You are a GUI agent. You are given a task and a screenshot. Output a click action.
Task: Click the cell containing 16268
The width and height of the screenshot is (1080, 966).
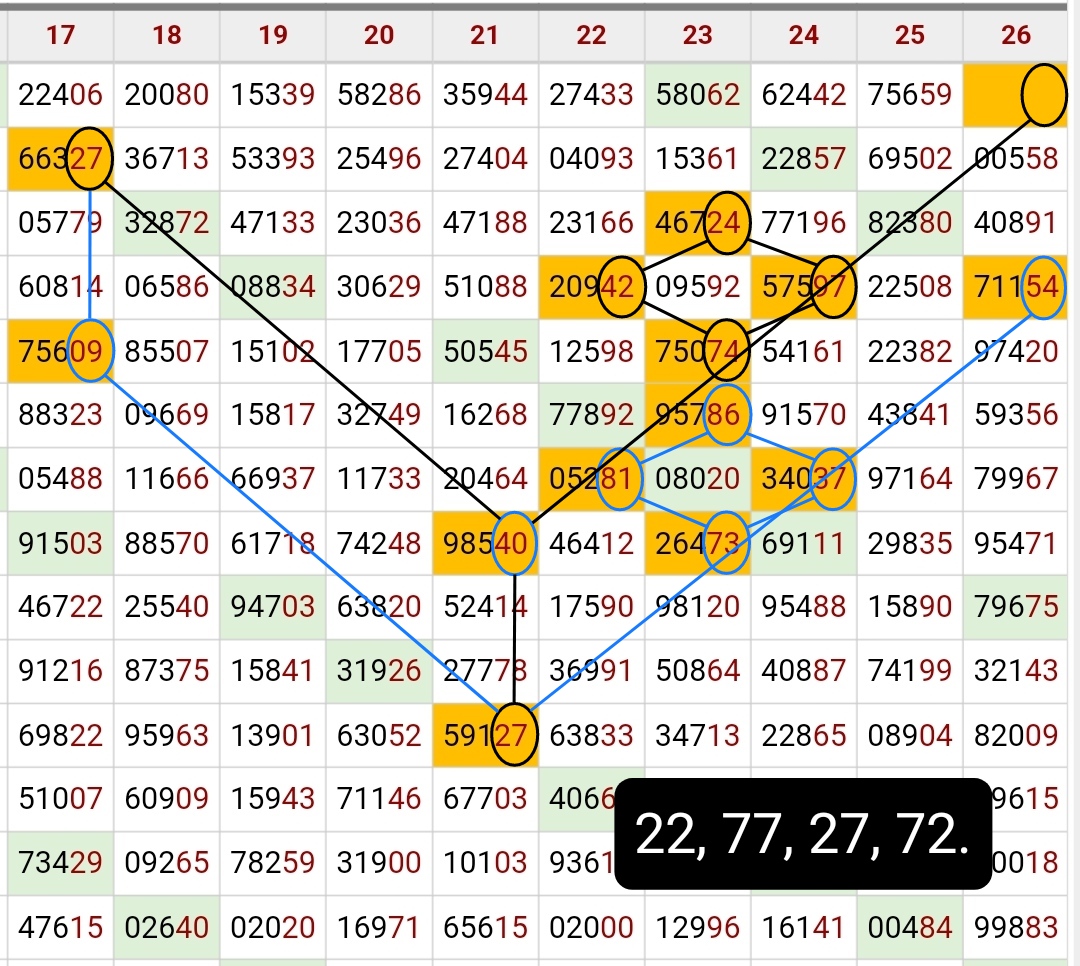click(485, 415)
